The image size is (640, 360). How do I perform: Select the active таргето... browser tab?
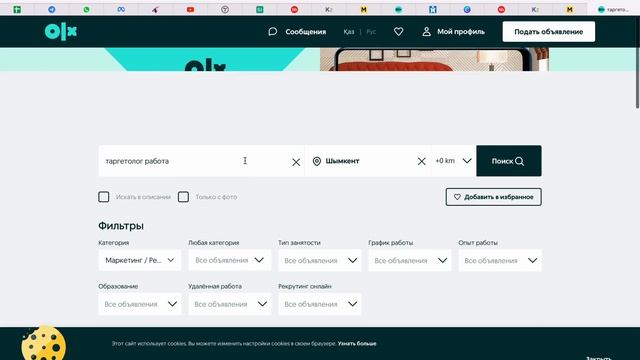point(613,9)
